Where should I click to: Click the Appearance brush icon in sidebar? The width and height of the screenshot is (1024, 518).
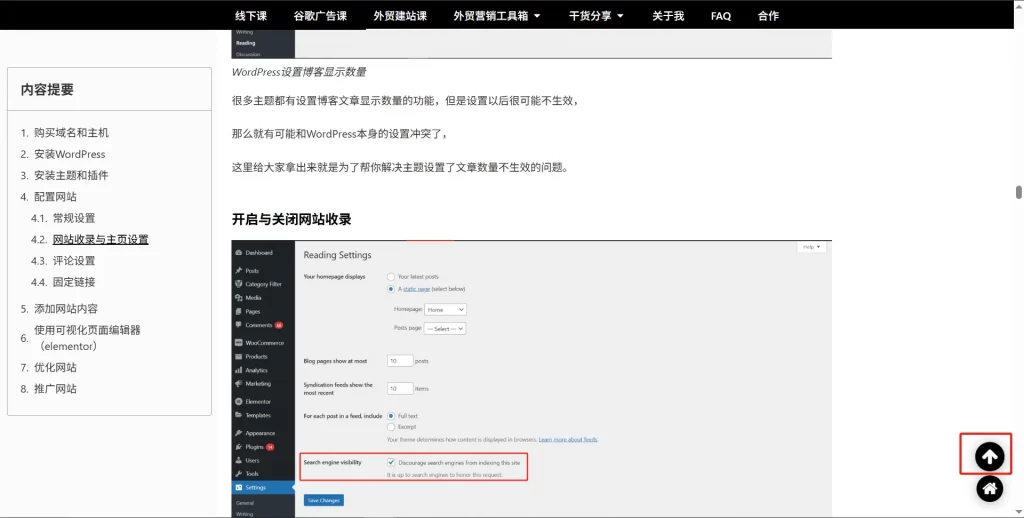pos(238,433)
